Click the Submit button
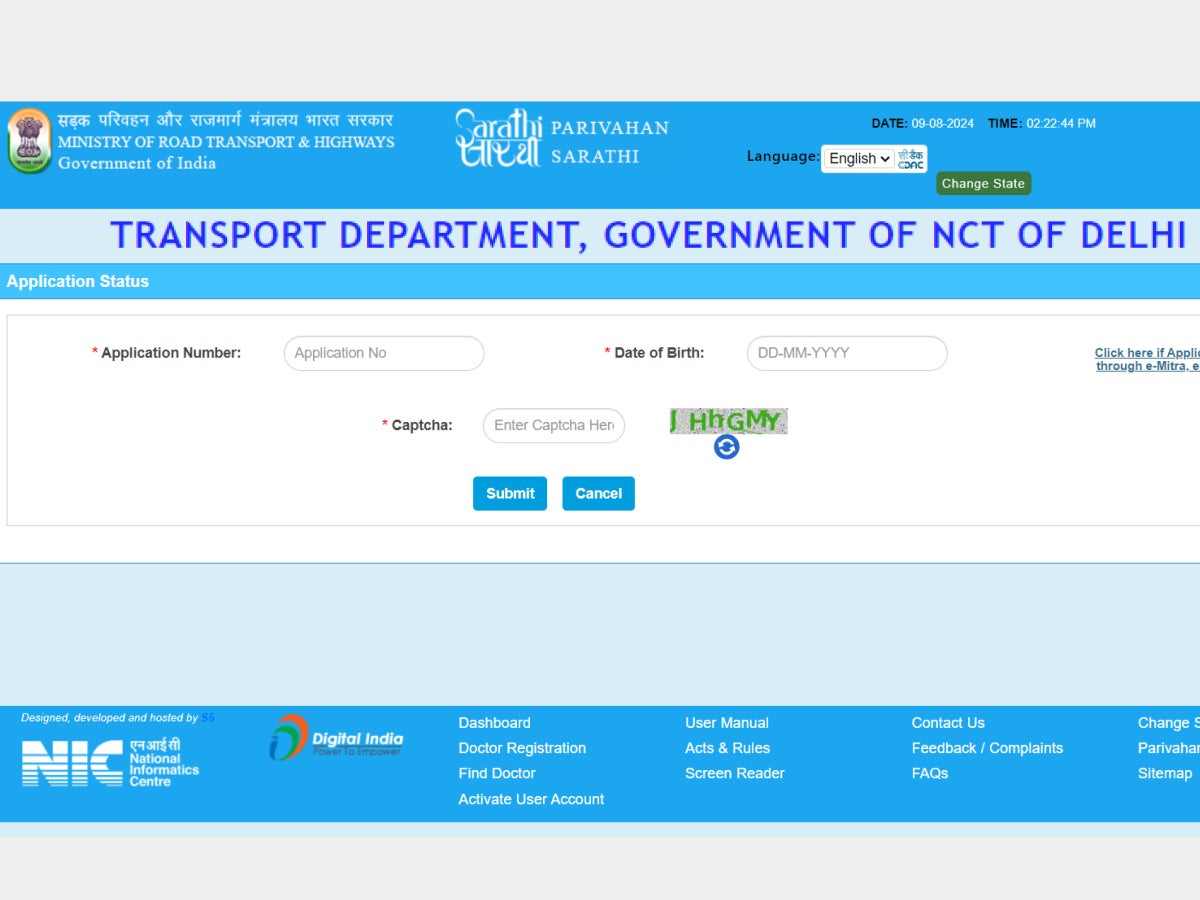 (x=509, y=493)
